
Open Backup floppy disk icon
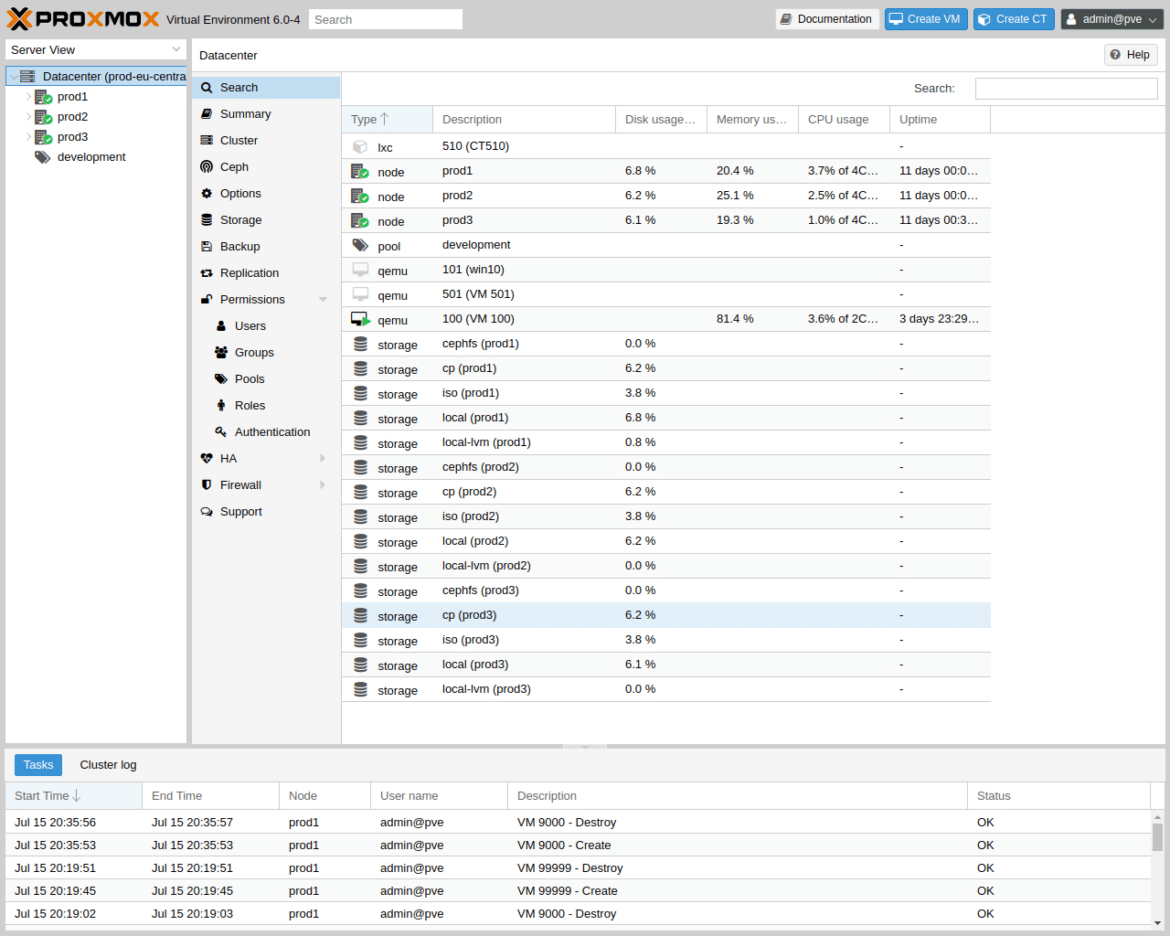tap(207, 246)
